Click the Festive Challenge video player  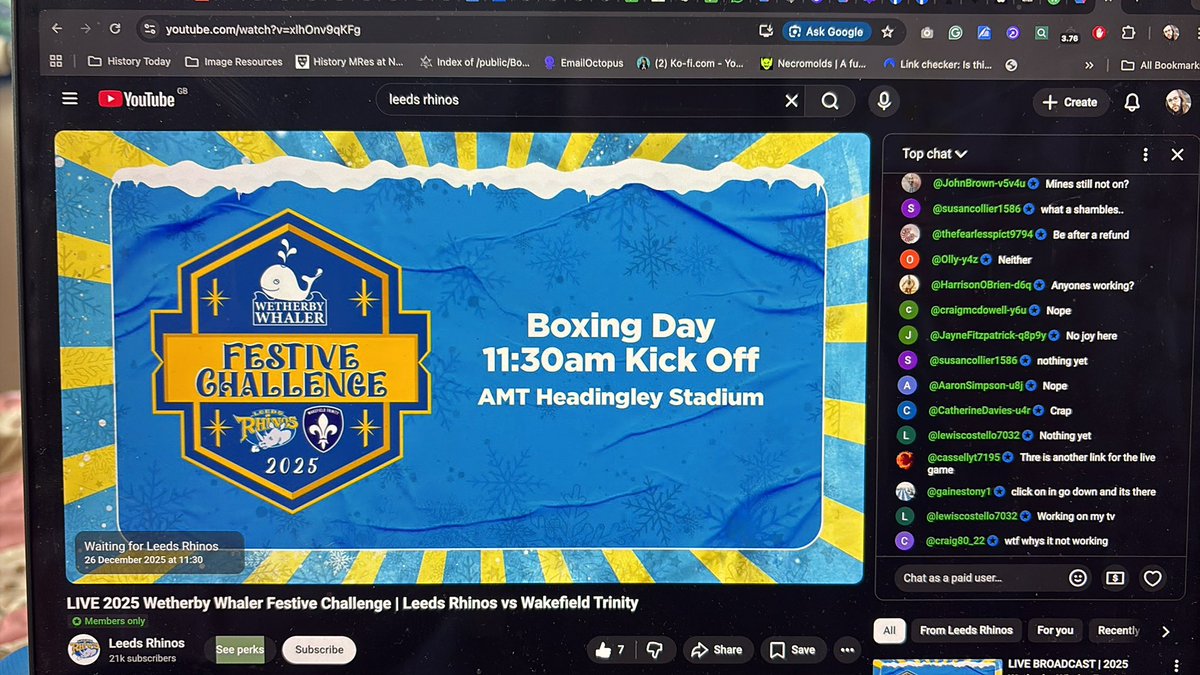point(461,357)
